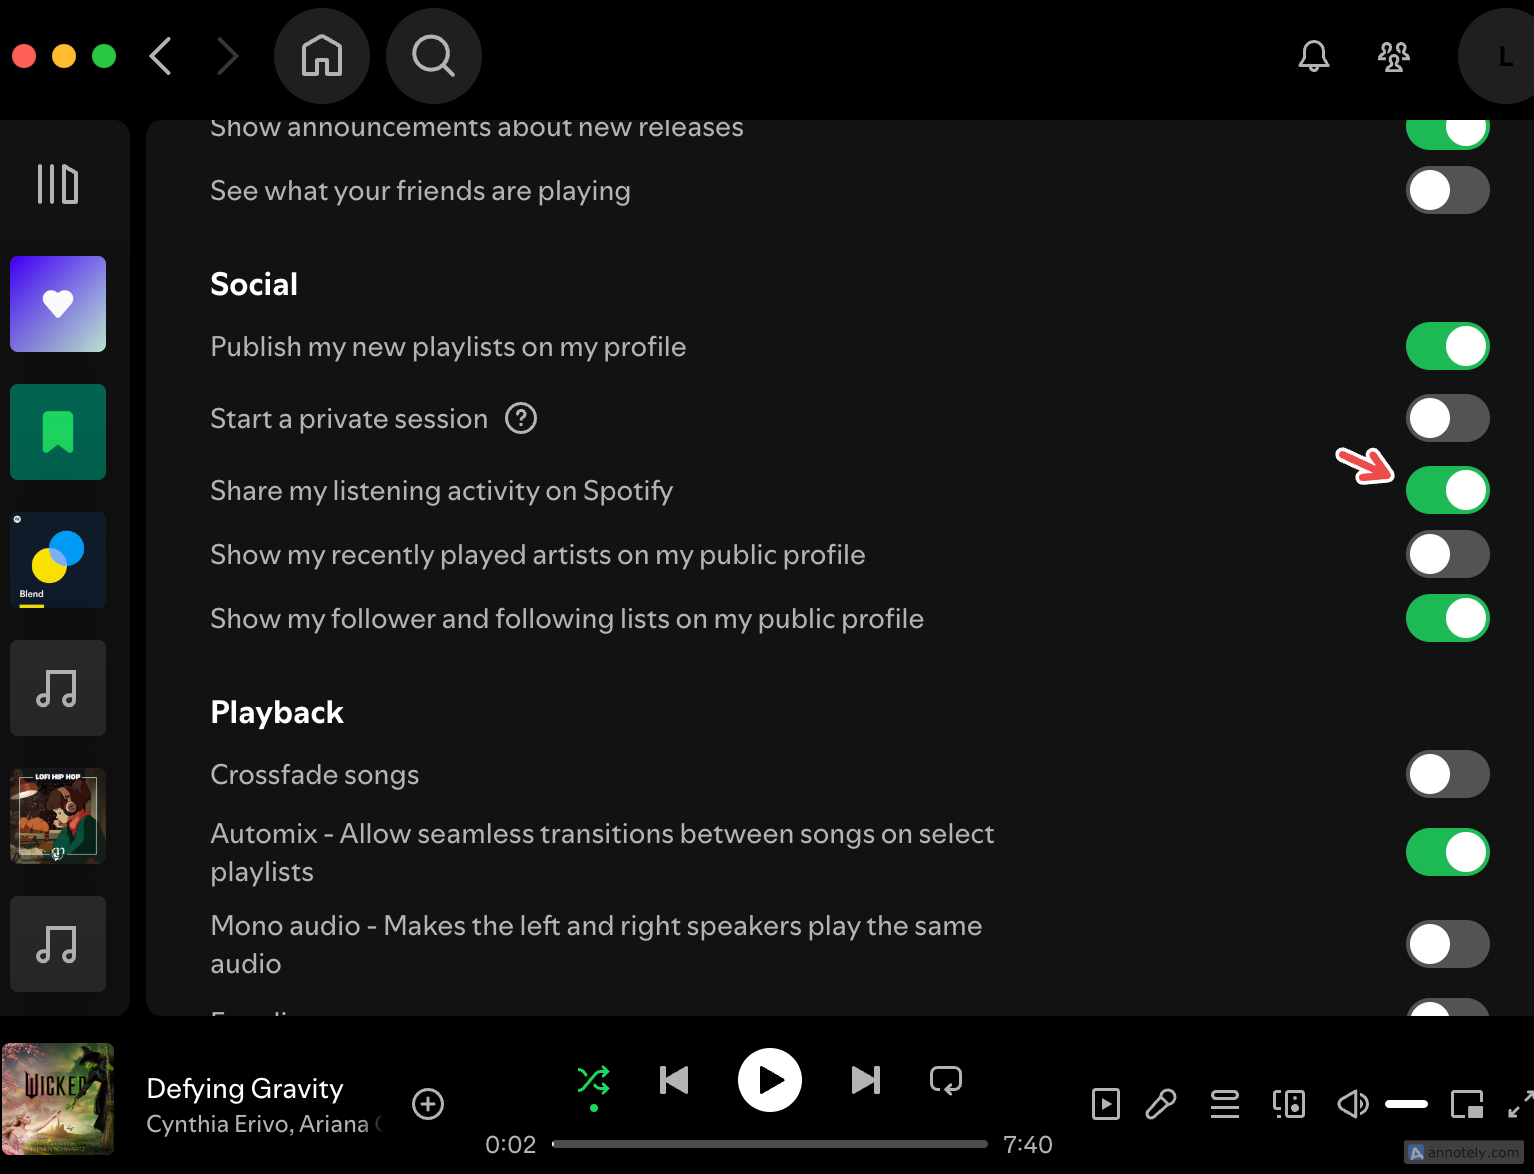
Task: Open the playback queue
Action: click(1224, 1104)
